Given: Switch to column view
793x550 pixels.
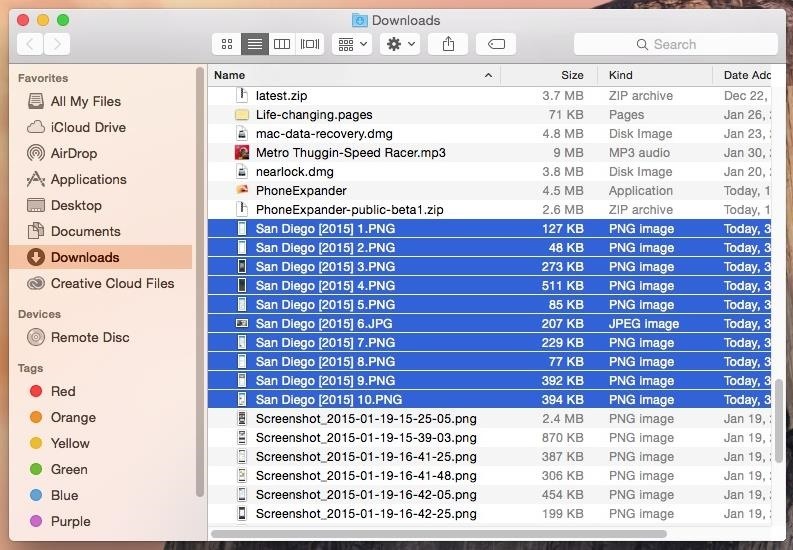Looking at the screenshot, I should pos(282,44).
